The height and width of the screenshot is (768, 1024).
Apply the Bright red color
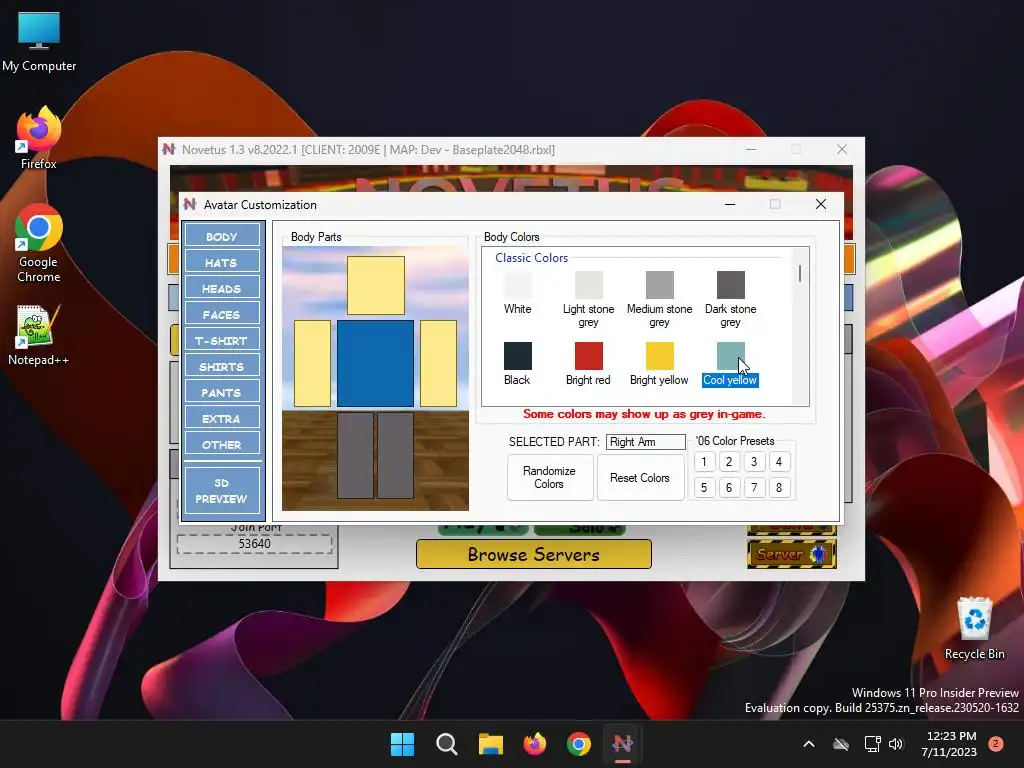pos(588,356)
